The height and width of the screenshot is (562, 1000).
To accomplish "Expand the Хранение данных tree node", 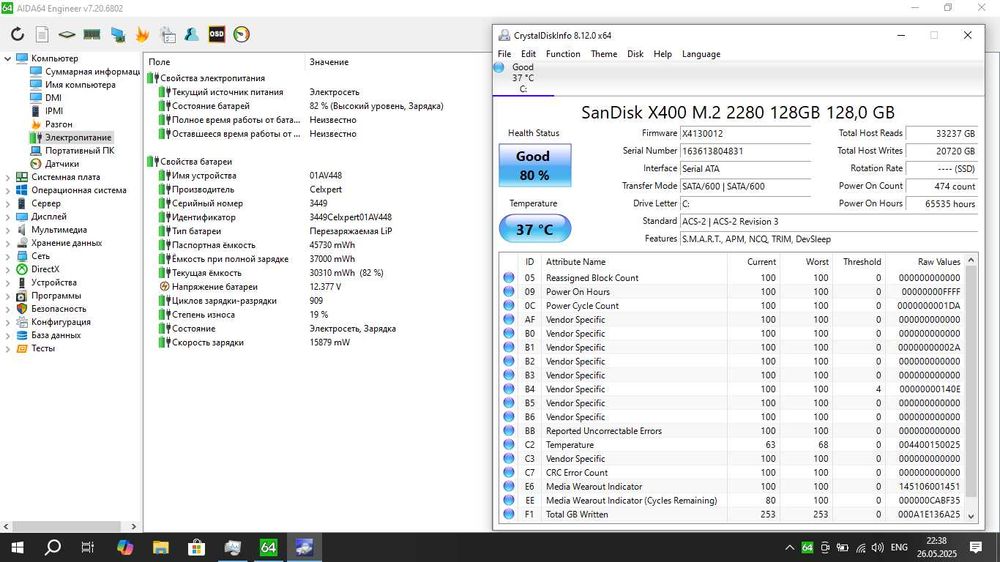I will pyautogui.click(x=8, y=243).
